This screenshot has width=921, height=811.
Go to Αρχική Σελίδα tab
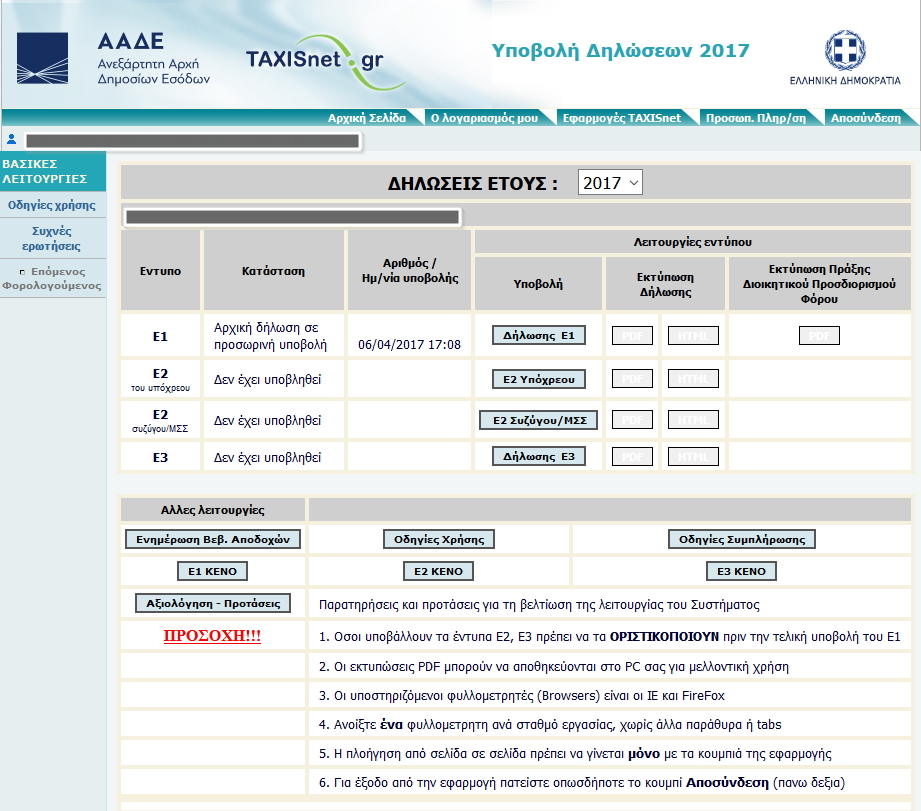(367, 118)
